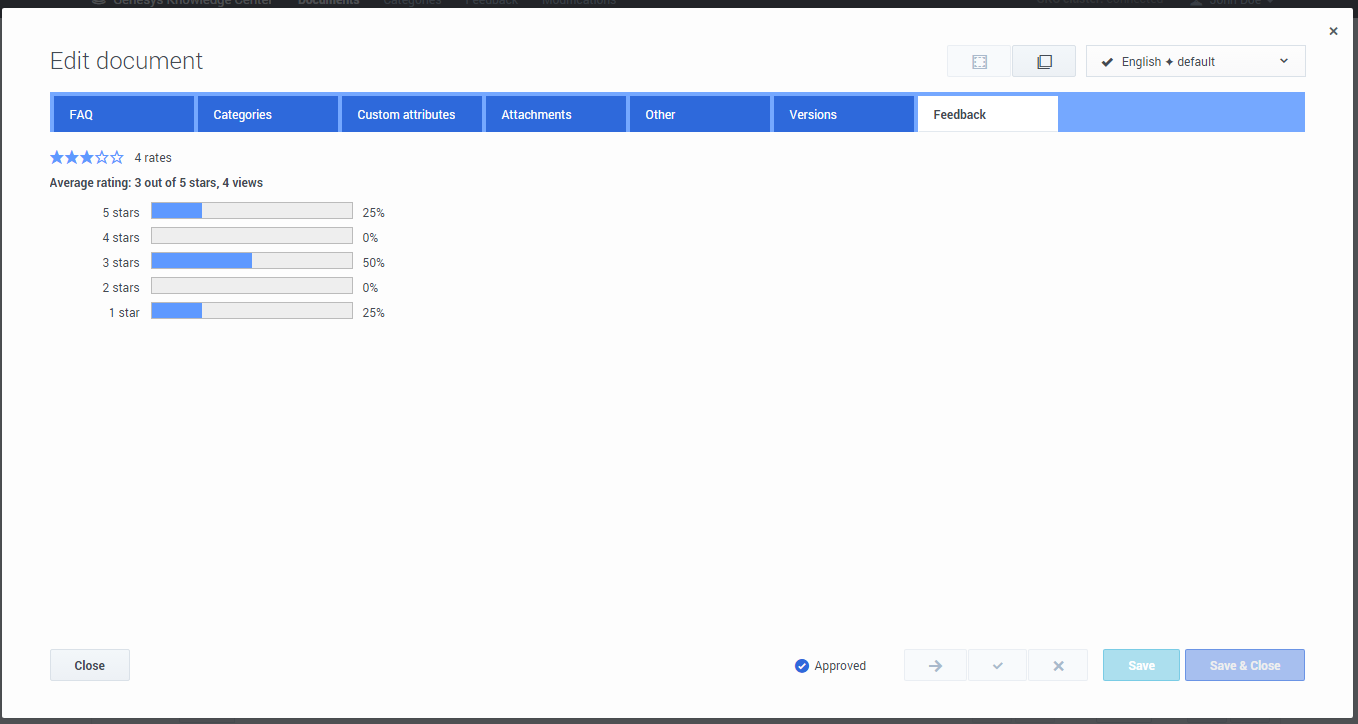Select the stacked window view icon
The height and width of the screenshot is (724, 1358).
[x=1044, y=62]
